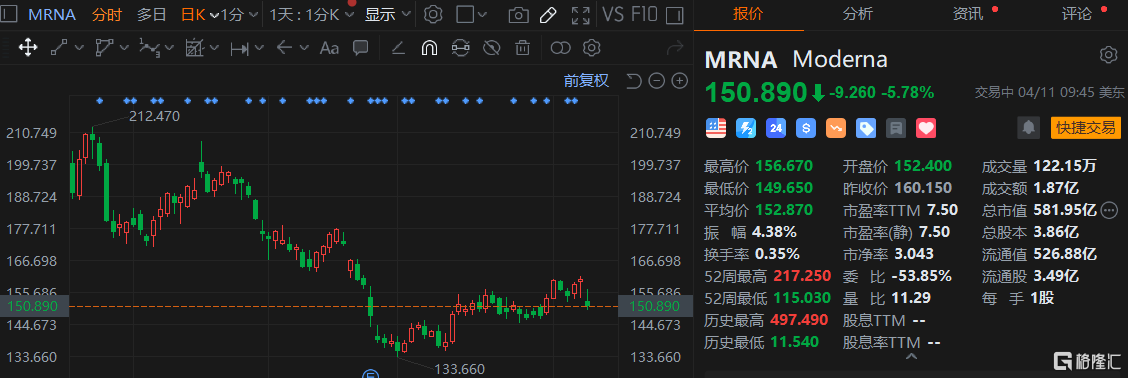The image size is (1128, 378).
Task: Toggle the heart favorite for MRNA
Action: pos(926,129)
